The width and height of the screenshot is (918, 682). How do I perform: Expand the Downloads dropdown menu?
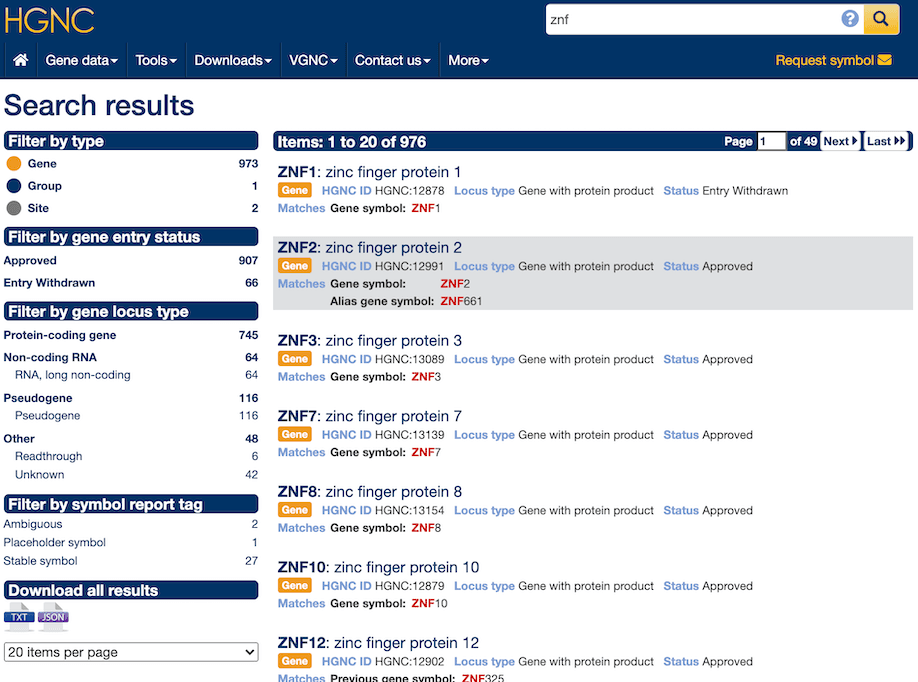[232, 60]
